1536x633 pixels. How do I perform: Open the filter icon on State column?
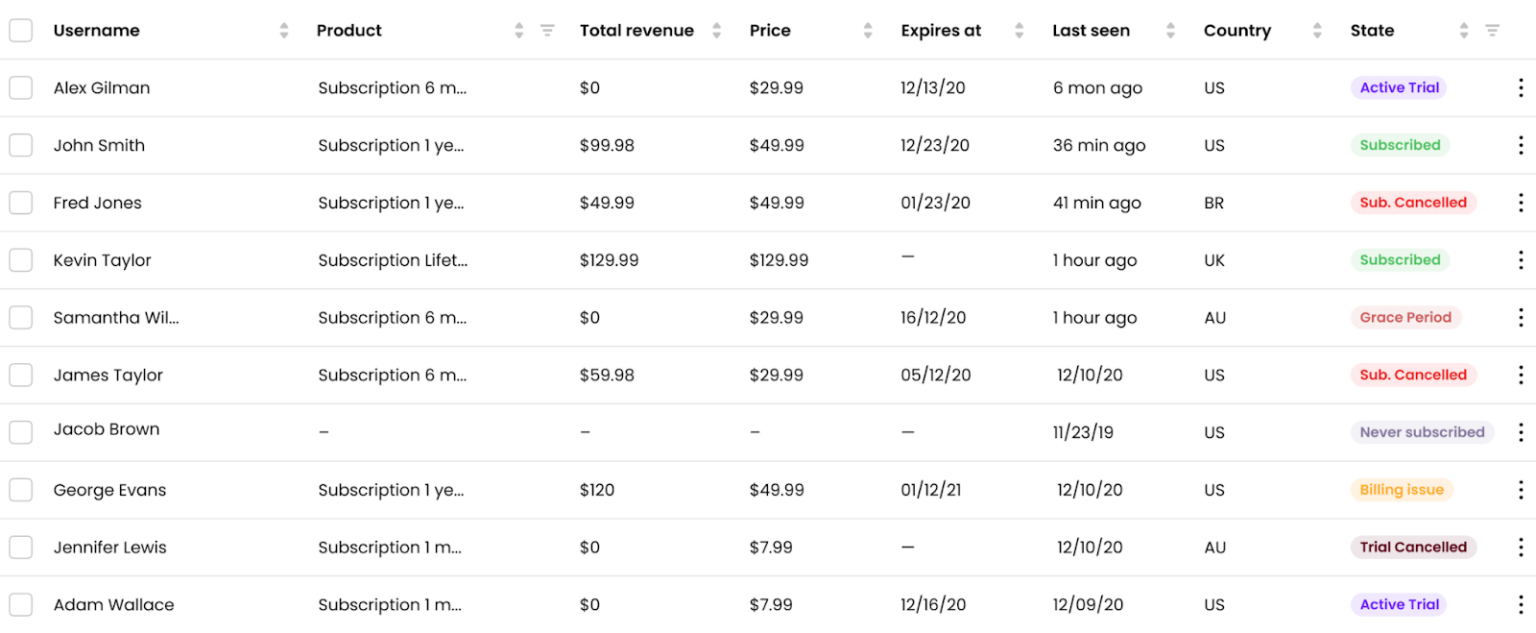(x=1493, y=30)
